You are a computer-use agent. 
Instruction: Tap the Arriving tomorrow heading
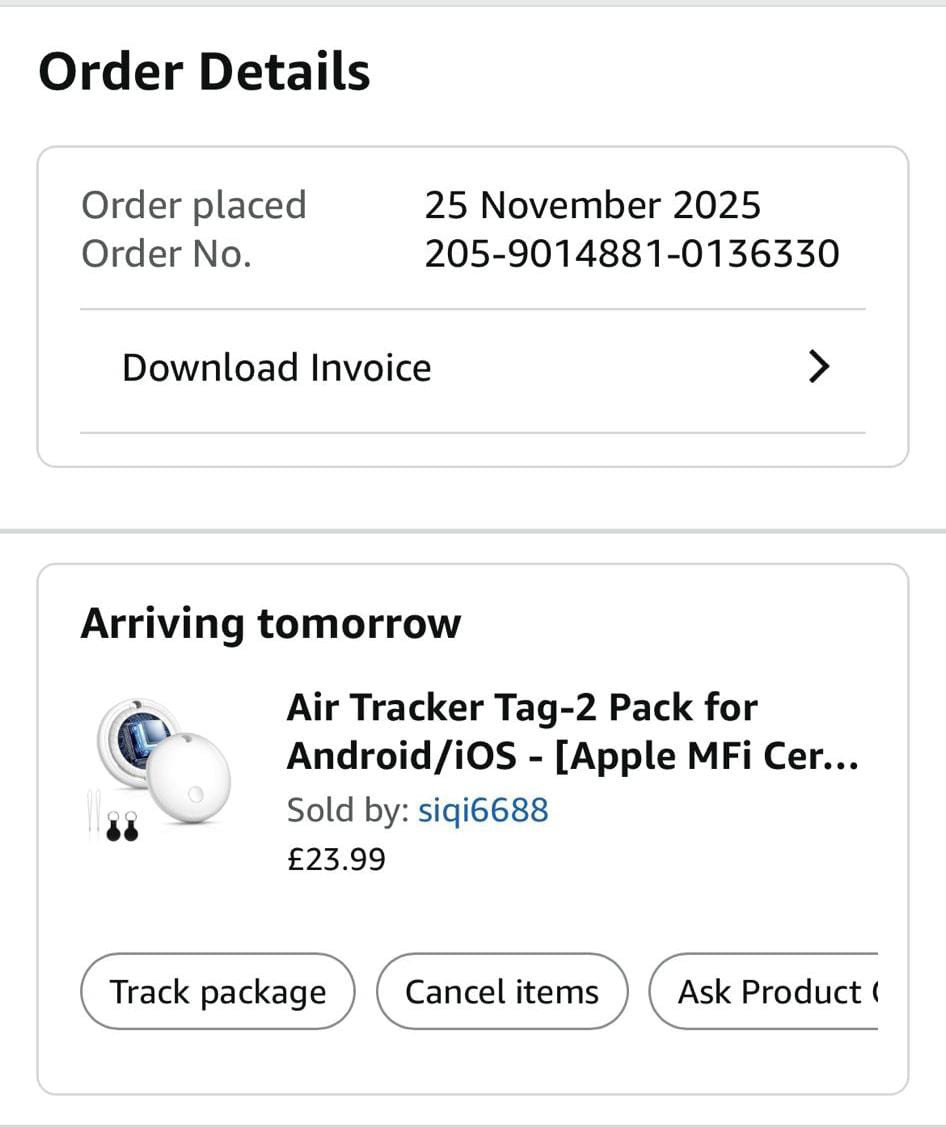click(x=271, y=623)
